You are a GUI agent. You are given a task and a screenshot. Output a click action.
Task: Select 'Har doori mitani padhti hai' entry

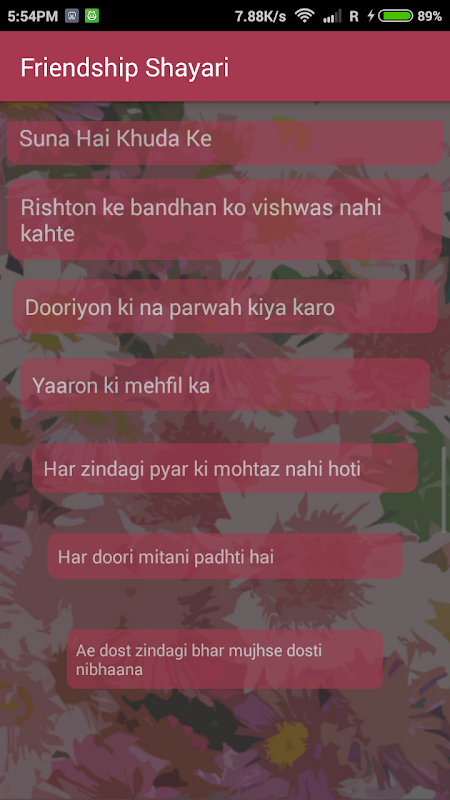click(225, 556)
